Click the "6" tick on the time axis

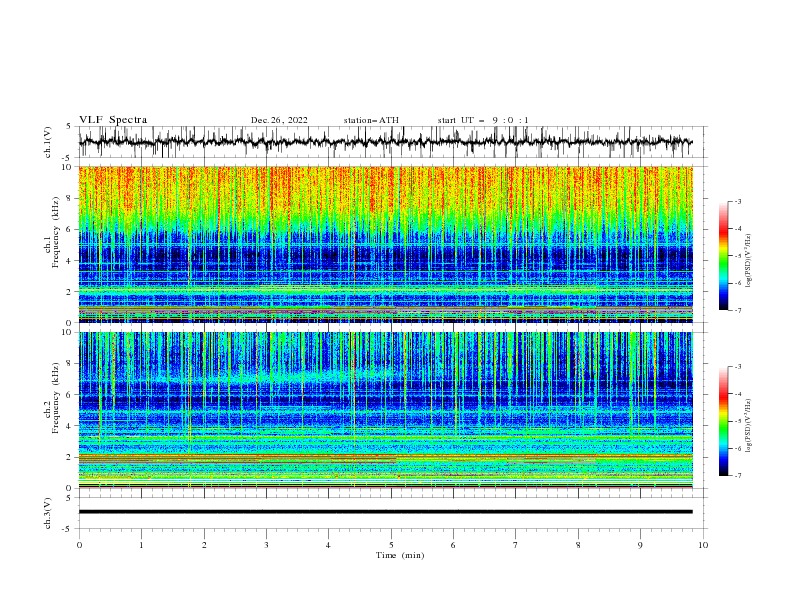pos(453,545)
